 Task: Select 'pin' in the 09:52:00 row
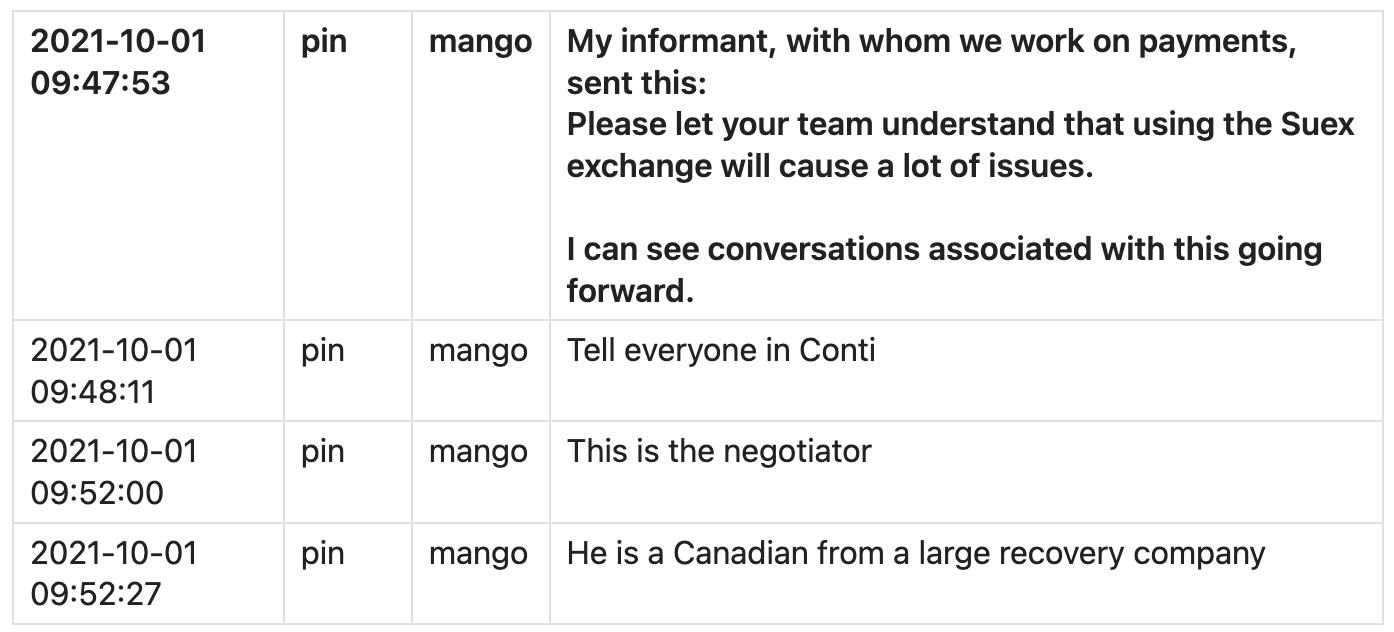click(322, 452)
